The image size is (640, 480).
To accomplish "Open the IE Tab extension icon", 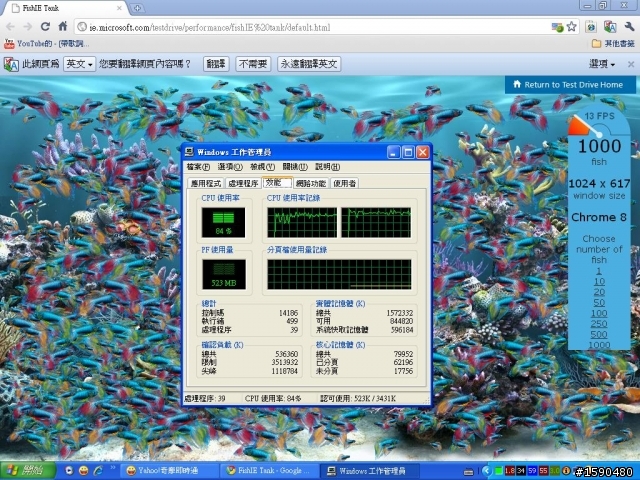I will pos(591,27).
